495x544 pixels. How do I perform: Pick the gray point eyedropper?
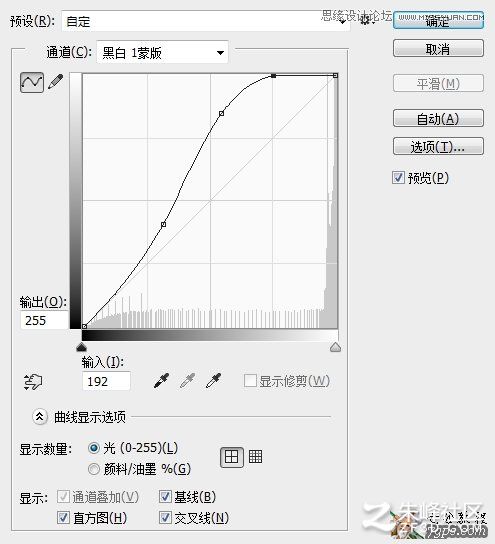pyautogui.click(x=187, y=380)
